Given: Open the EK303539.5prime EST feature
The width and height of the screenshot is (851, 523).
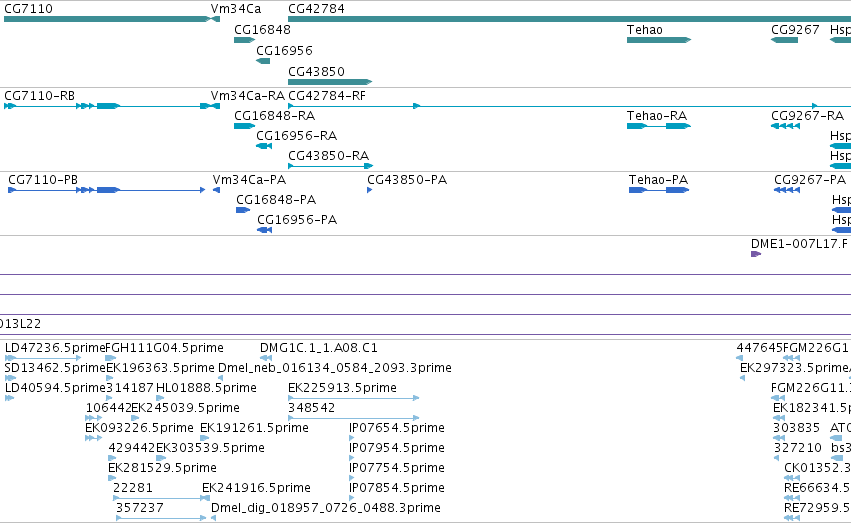Looking at the screenshot, I should 211,448.
